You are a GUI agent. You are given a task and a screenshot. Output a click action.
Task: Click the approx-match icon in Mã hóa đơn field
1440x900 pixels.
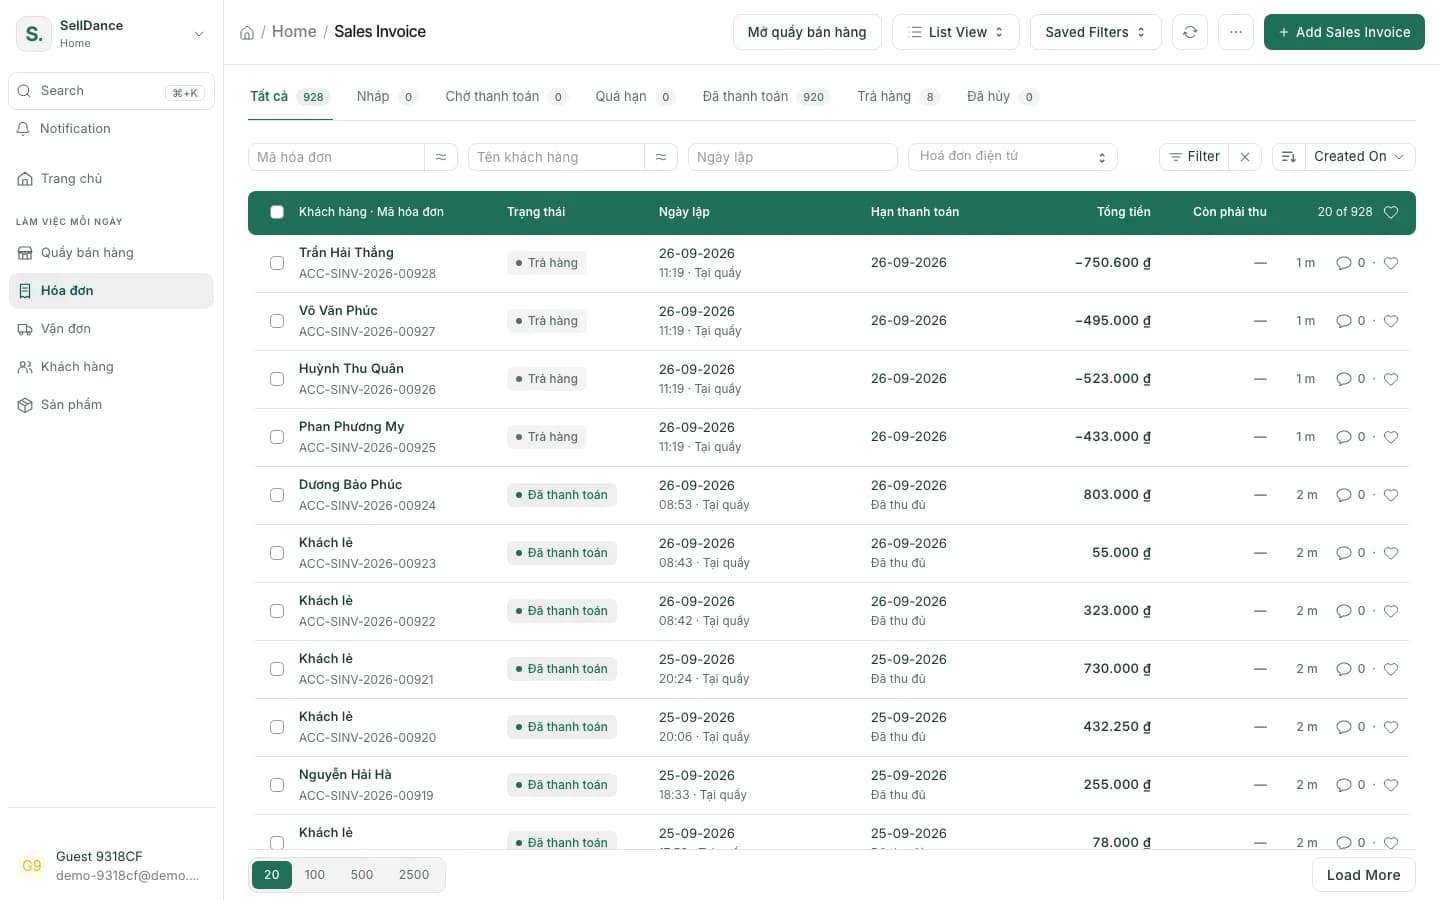coord(441,157)
